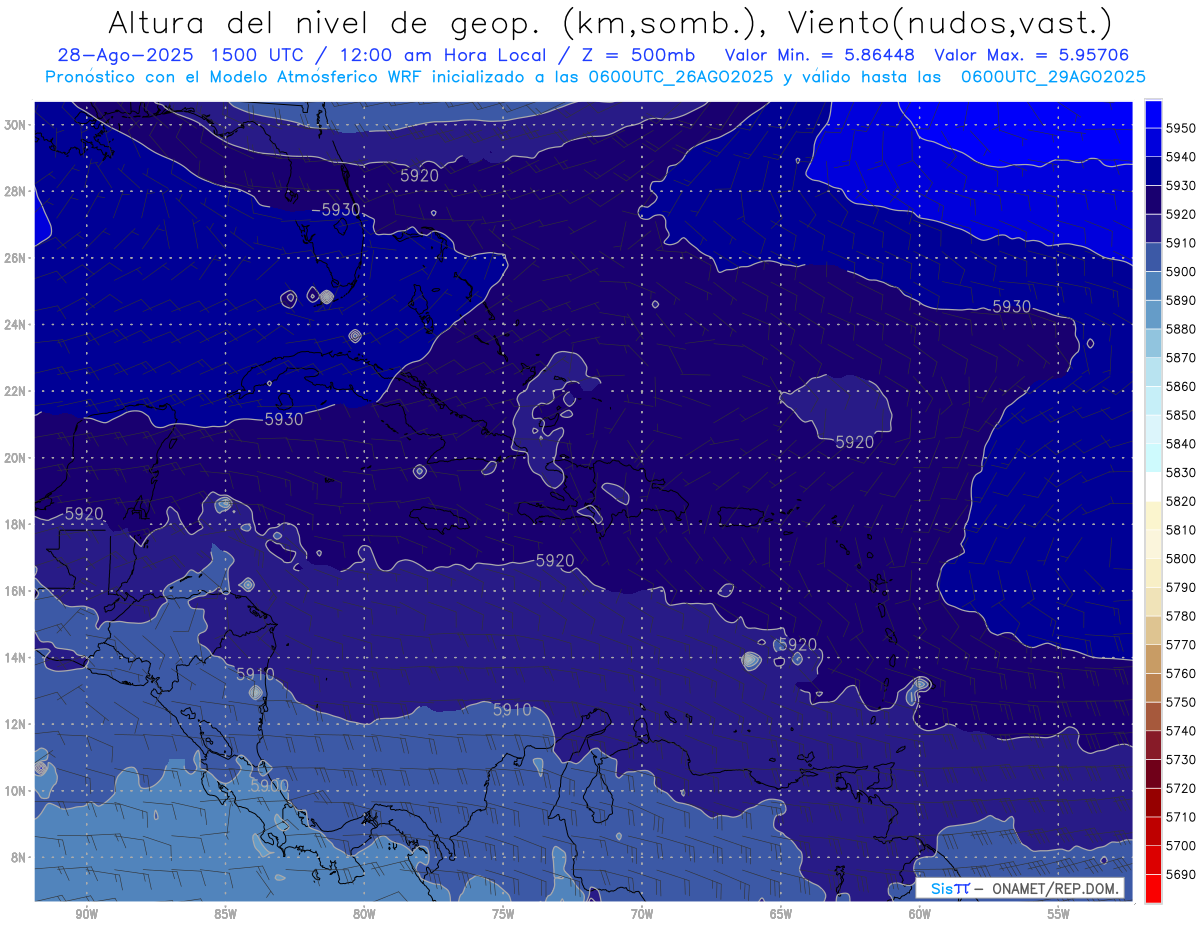Select the "Z = 500mb" level text

638,56
